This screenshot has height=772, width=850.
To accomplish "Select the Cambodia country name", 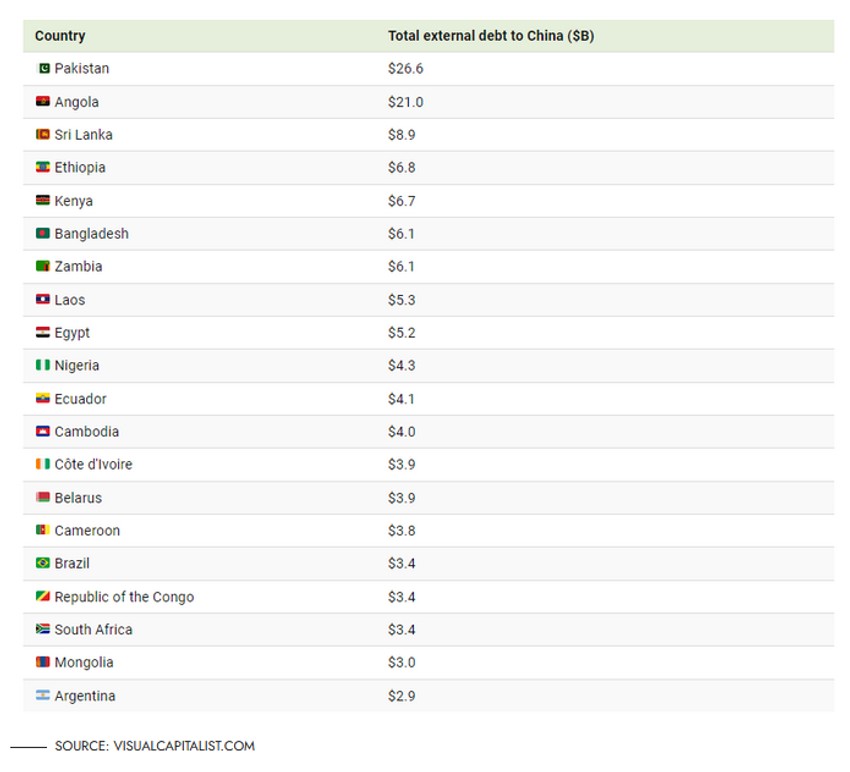I will 86,431.
